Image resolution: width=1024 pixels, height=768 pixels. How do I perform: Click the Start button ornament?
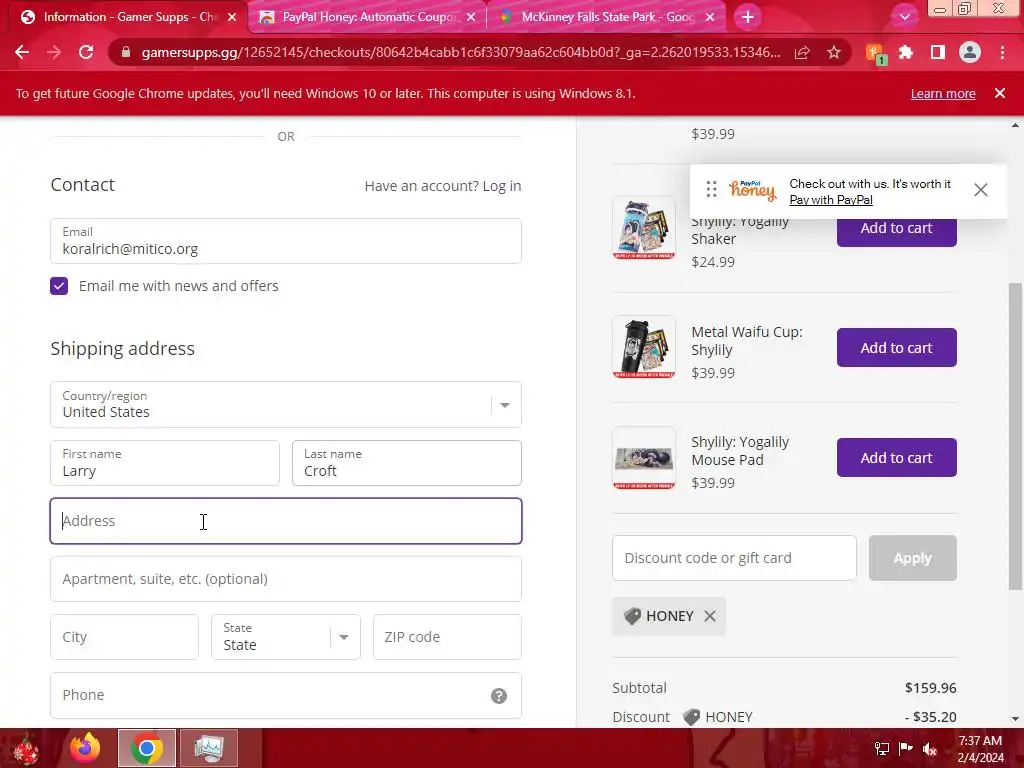coord(25,749)
